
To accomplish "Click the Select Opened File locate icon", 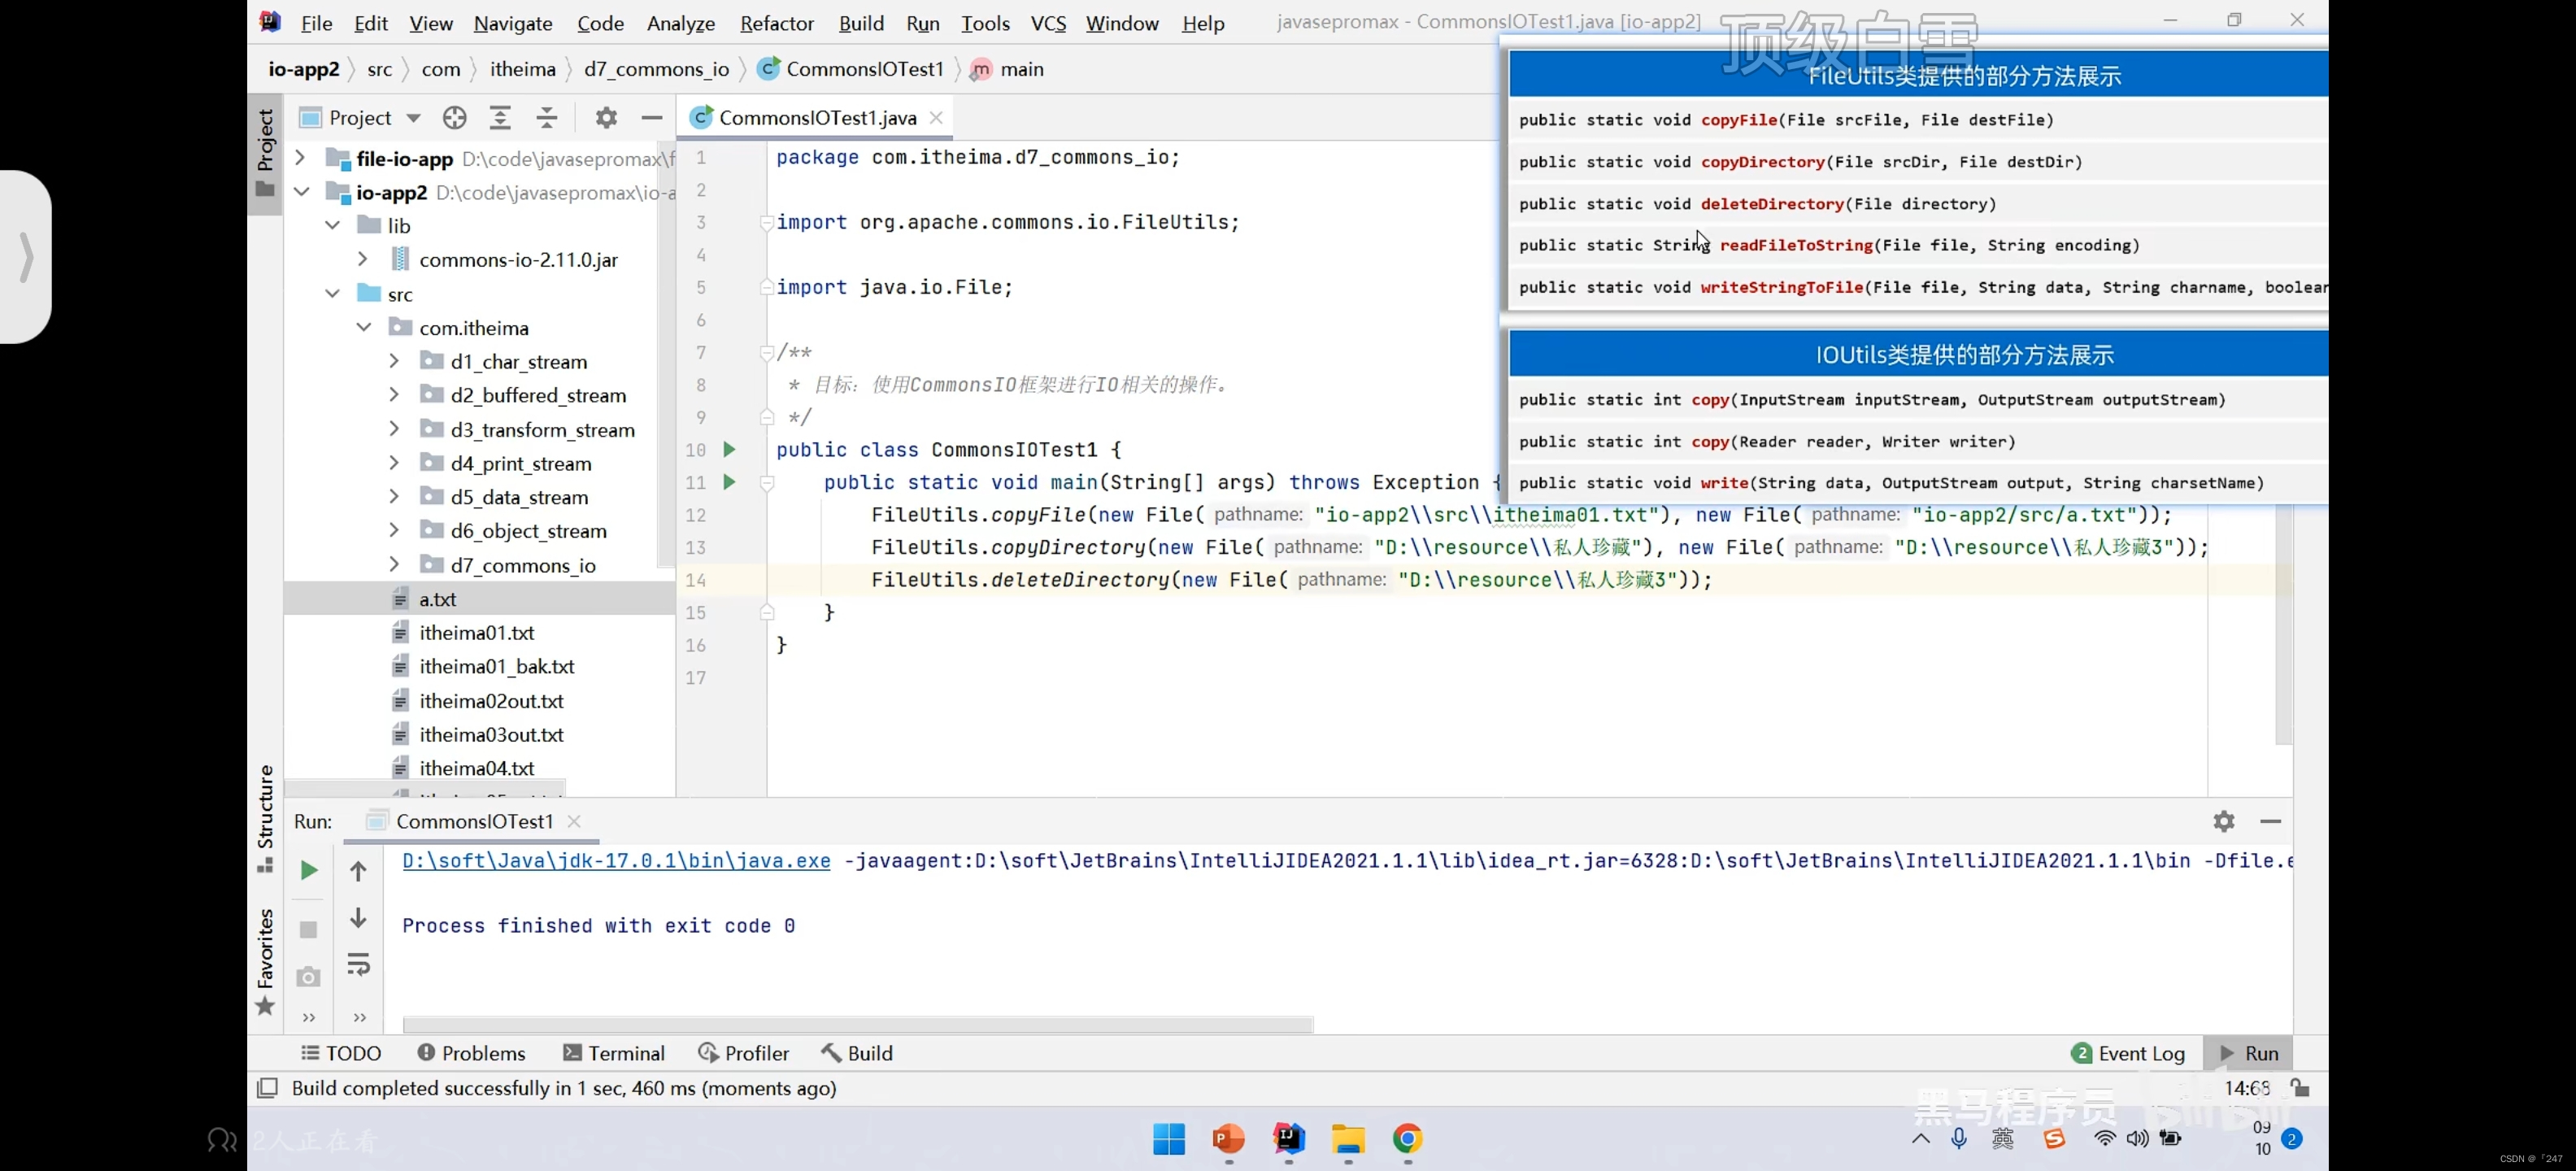I will click(455, 118).
